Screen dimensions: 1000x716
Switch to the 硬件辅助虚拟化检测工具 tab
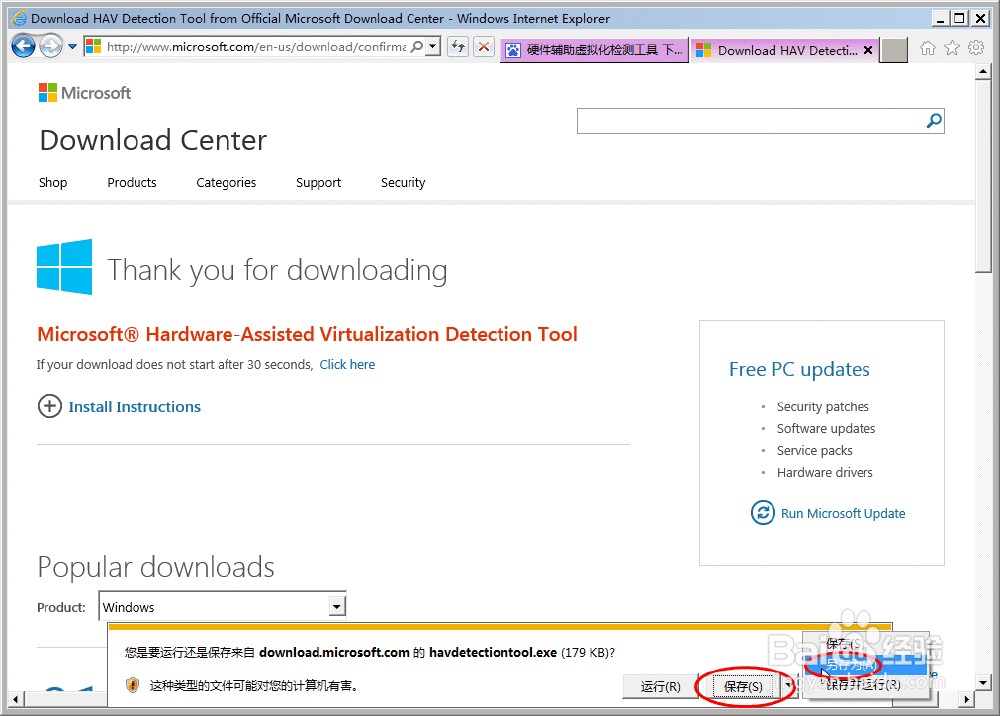pos(594,50)
